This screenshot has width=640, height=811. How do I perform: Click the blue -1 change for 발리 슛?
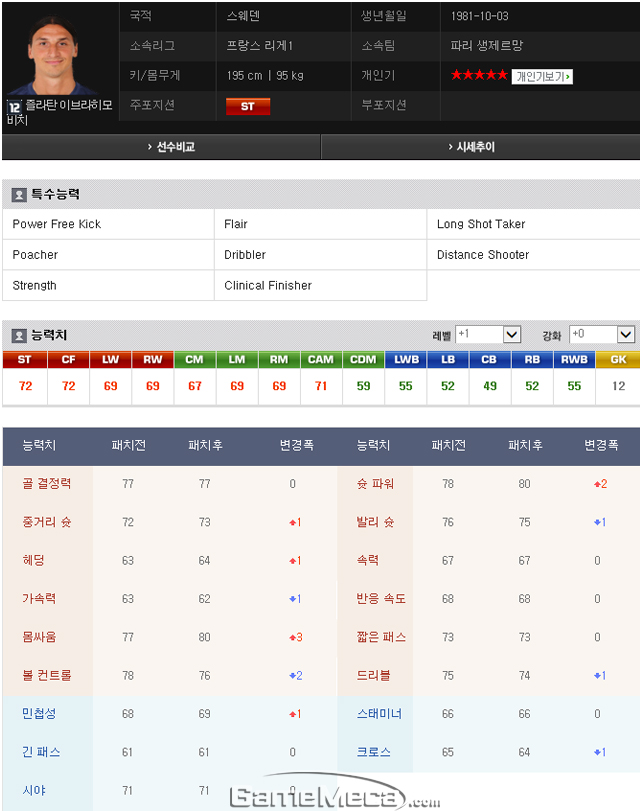pyautogui.click(x=600, y=522)
